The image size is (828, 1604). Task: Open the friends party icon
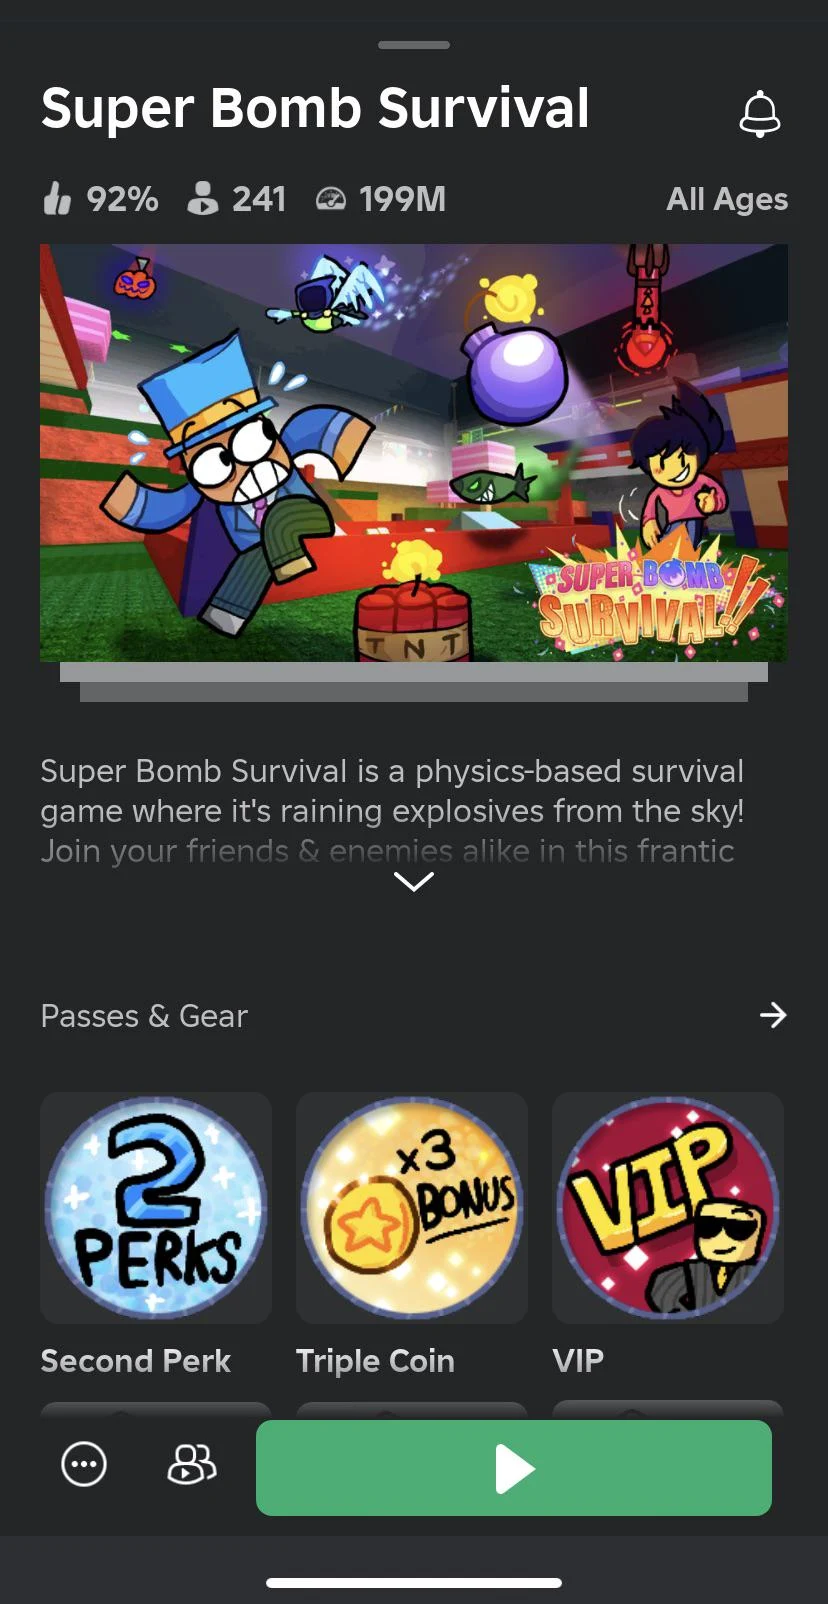pos(191,1465)
